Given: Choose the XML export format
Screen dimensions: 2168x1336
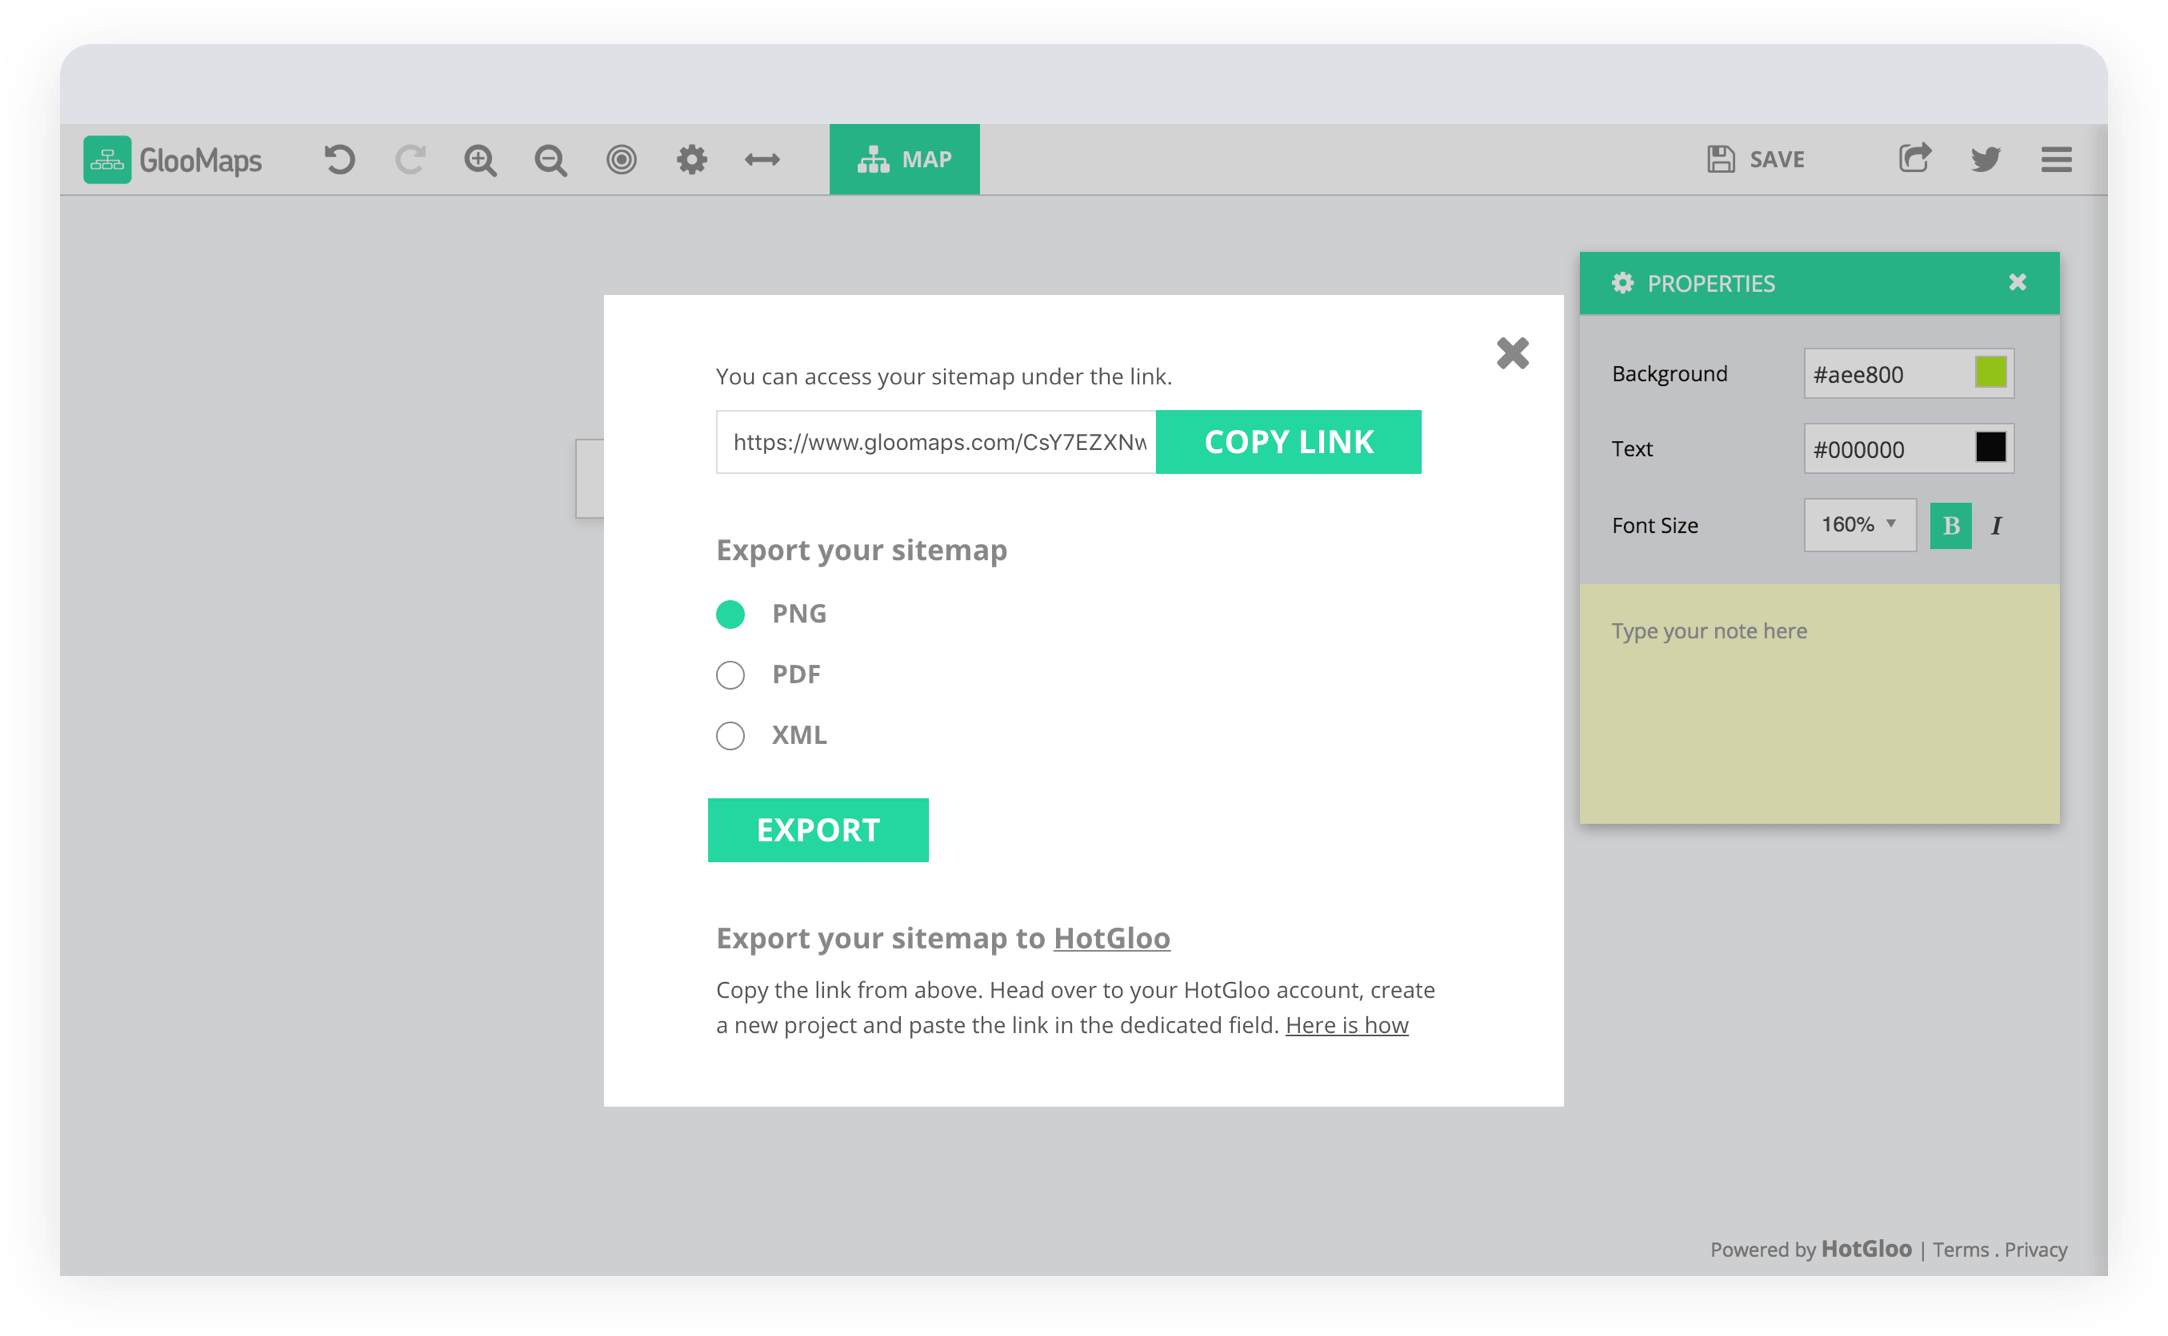Looking at the screenshot, I should click(731, 736).
